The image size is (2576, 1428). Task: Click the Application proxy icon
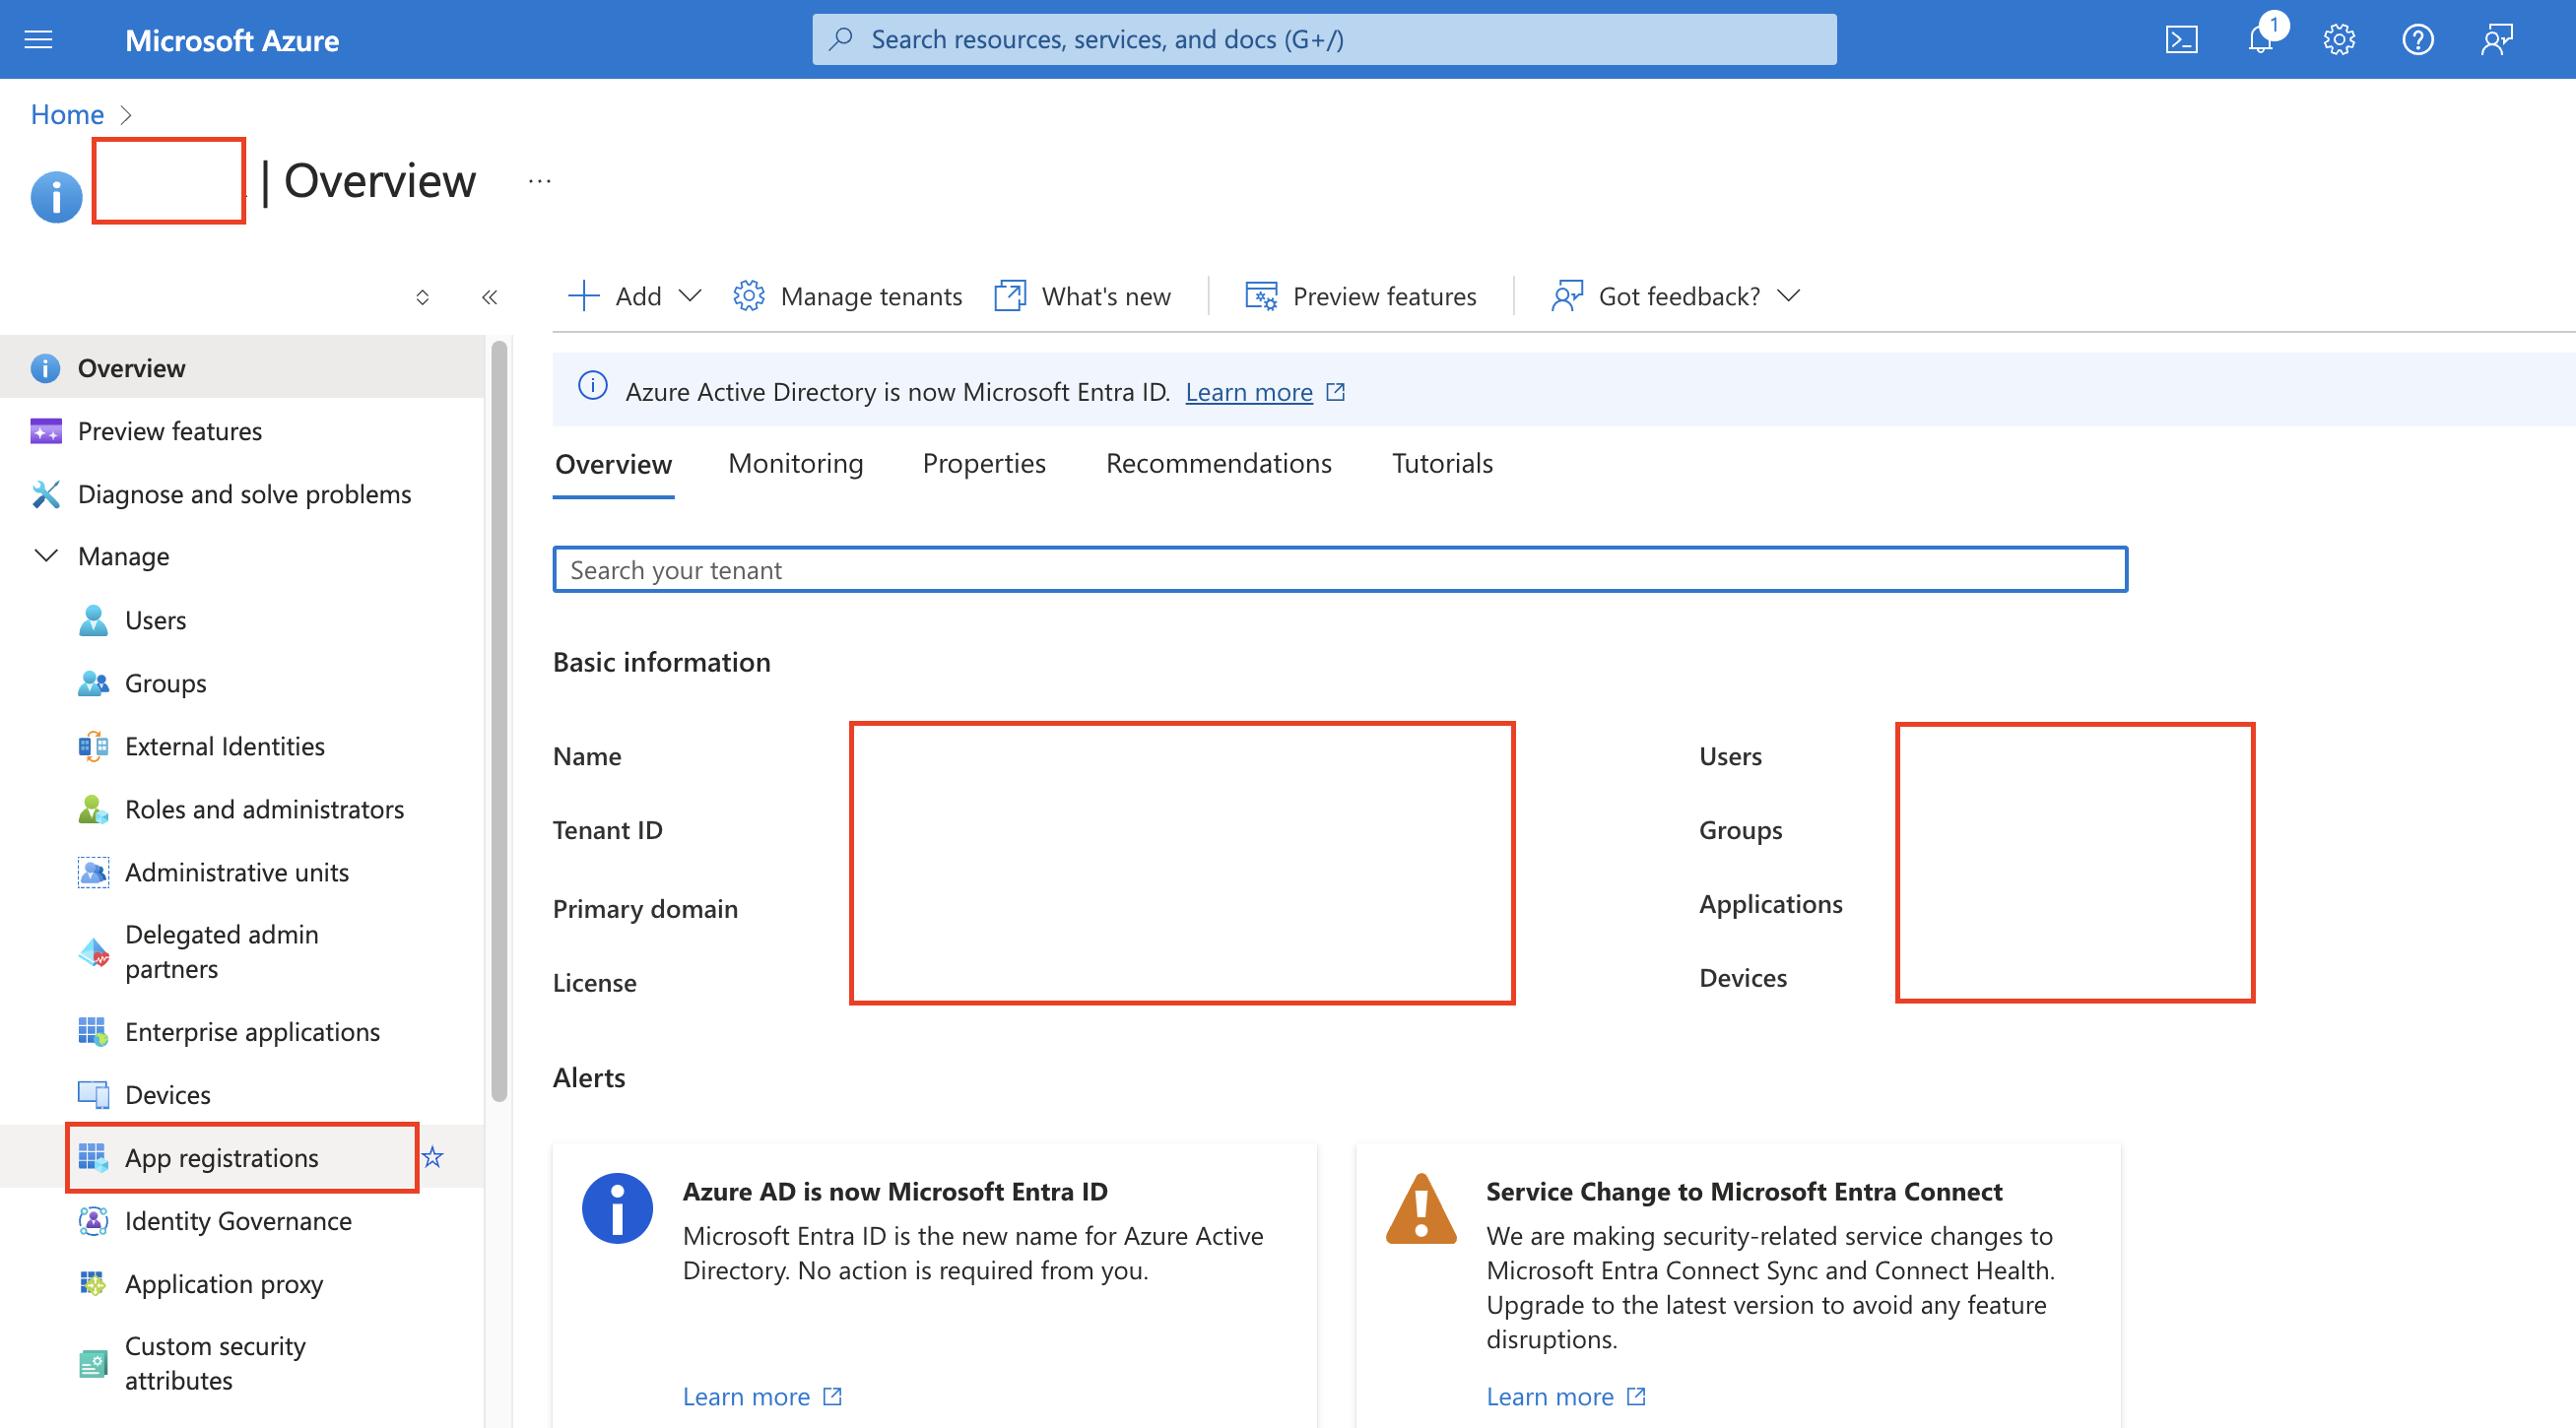point(93,1284)
